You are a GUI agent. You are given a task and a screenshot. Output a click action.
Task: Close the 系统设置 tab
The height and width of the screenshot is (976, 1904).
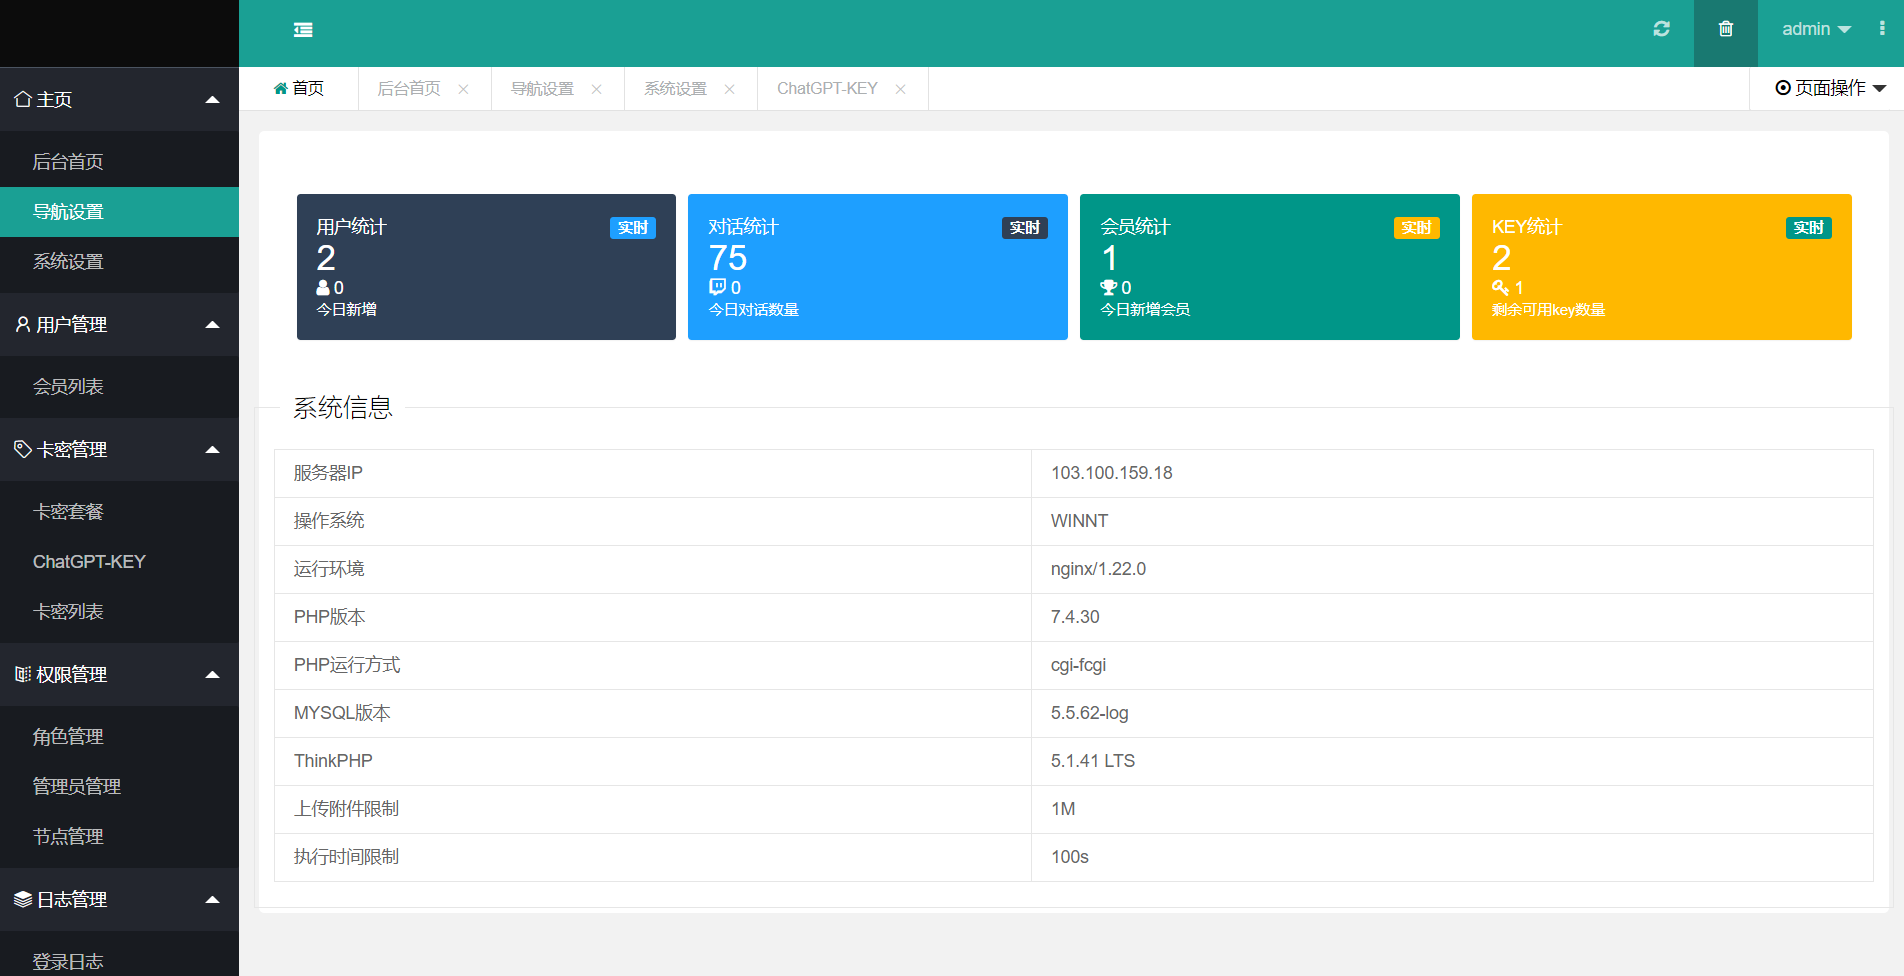pos(729,89)
